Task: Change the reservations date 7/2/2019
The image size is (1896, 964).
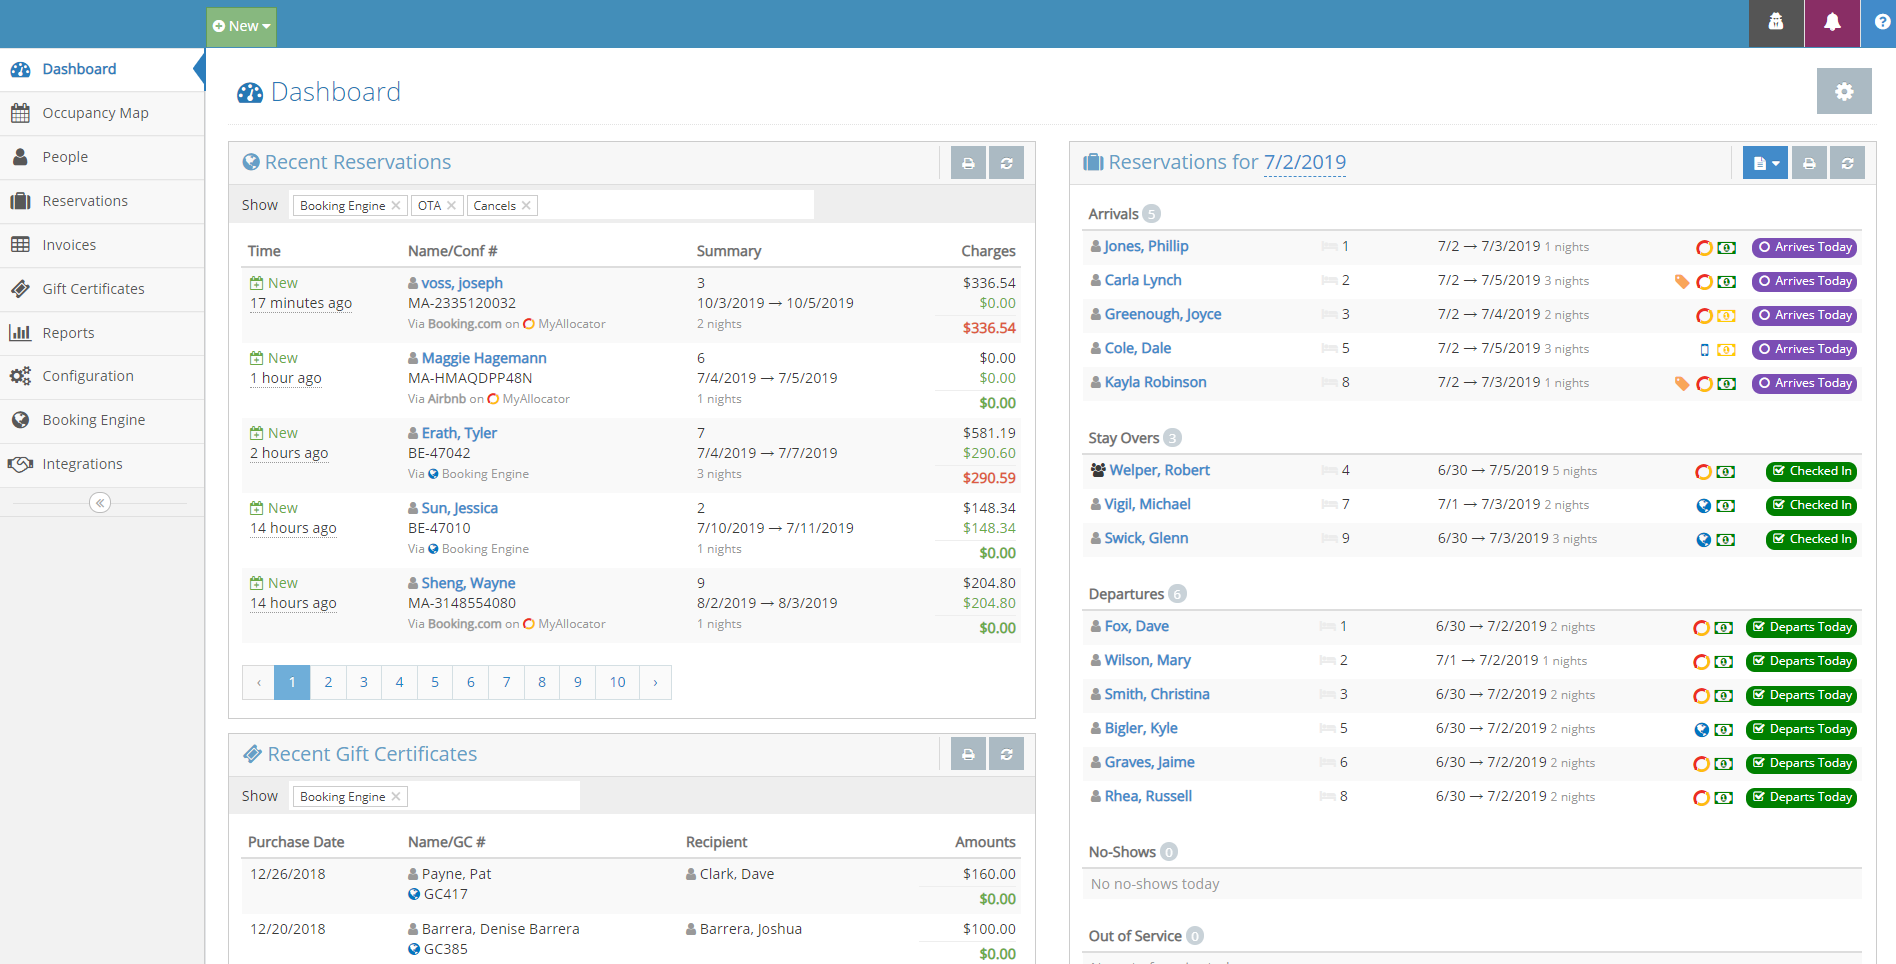Action: pos(1304,162)
